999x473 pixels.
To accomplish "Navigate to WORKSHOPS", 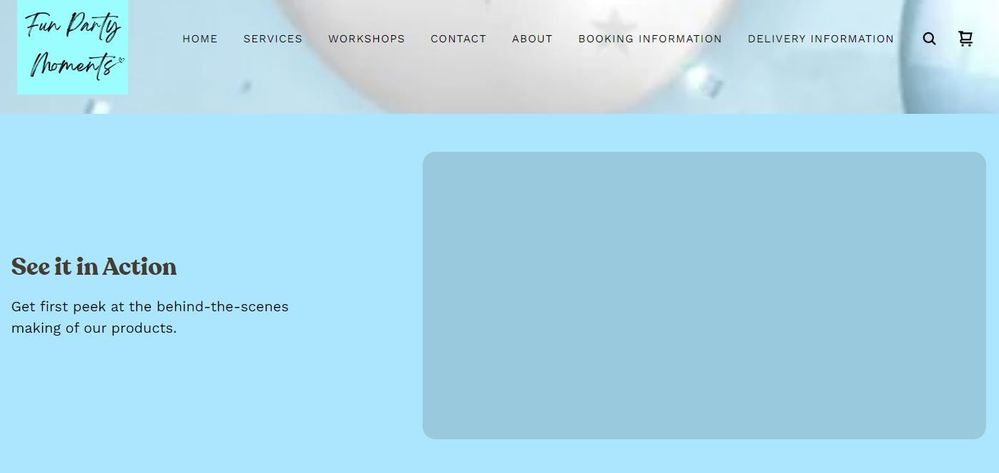I will (x=366, y=39).
